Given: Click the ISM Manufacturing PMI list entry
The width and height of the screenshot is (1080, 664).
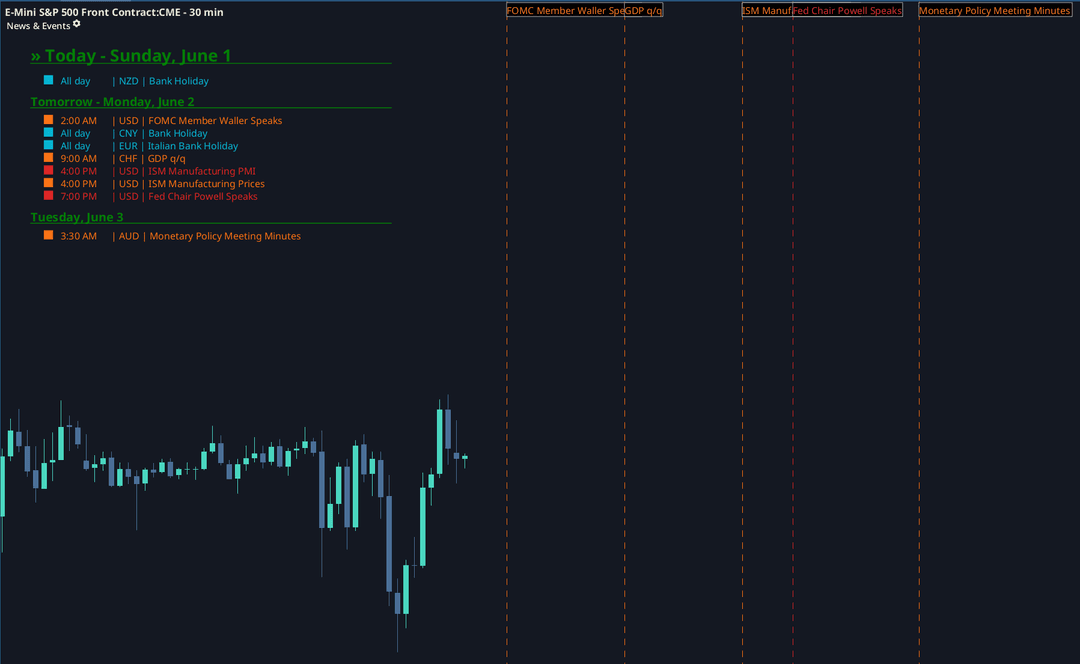Looking at the screenshot, I should [x=150, y=171].
